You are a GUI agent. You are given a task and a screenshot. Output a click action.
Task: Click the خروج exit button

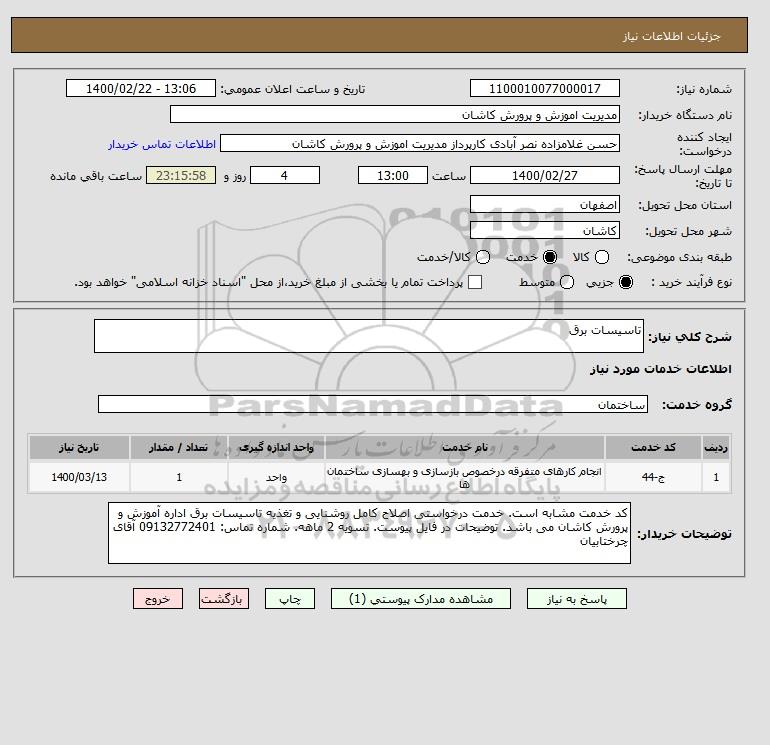pos(158,599)
